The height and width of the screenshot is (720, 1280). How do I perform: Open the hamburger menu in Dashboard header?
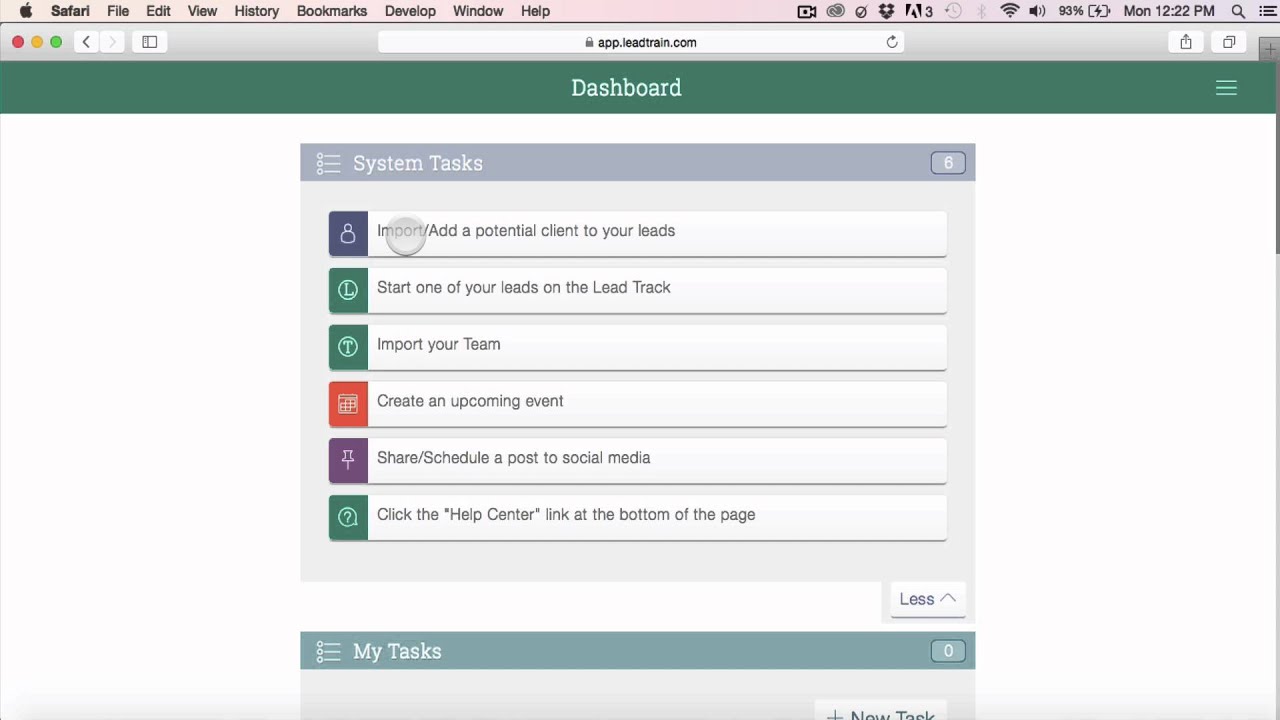coord(1226,88)
